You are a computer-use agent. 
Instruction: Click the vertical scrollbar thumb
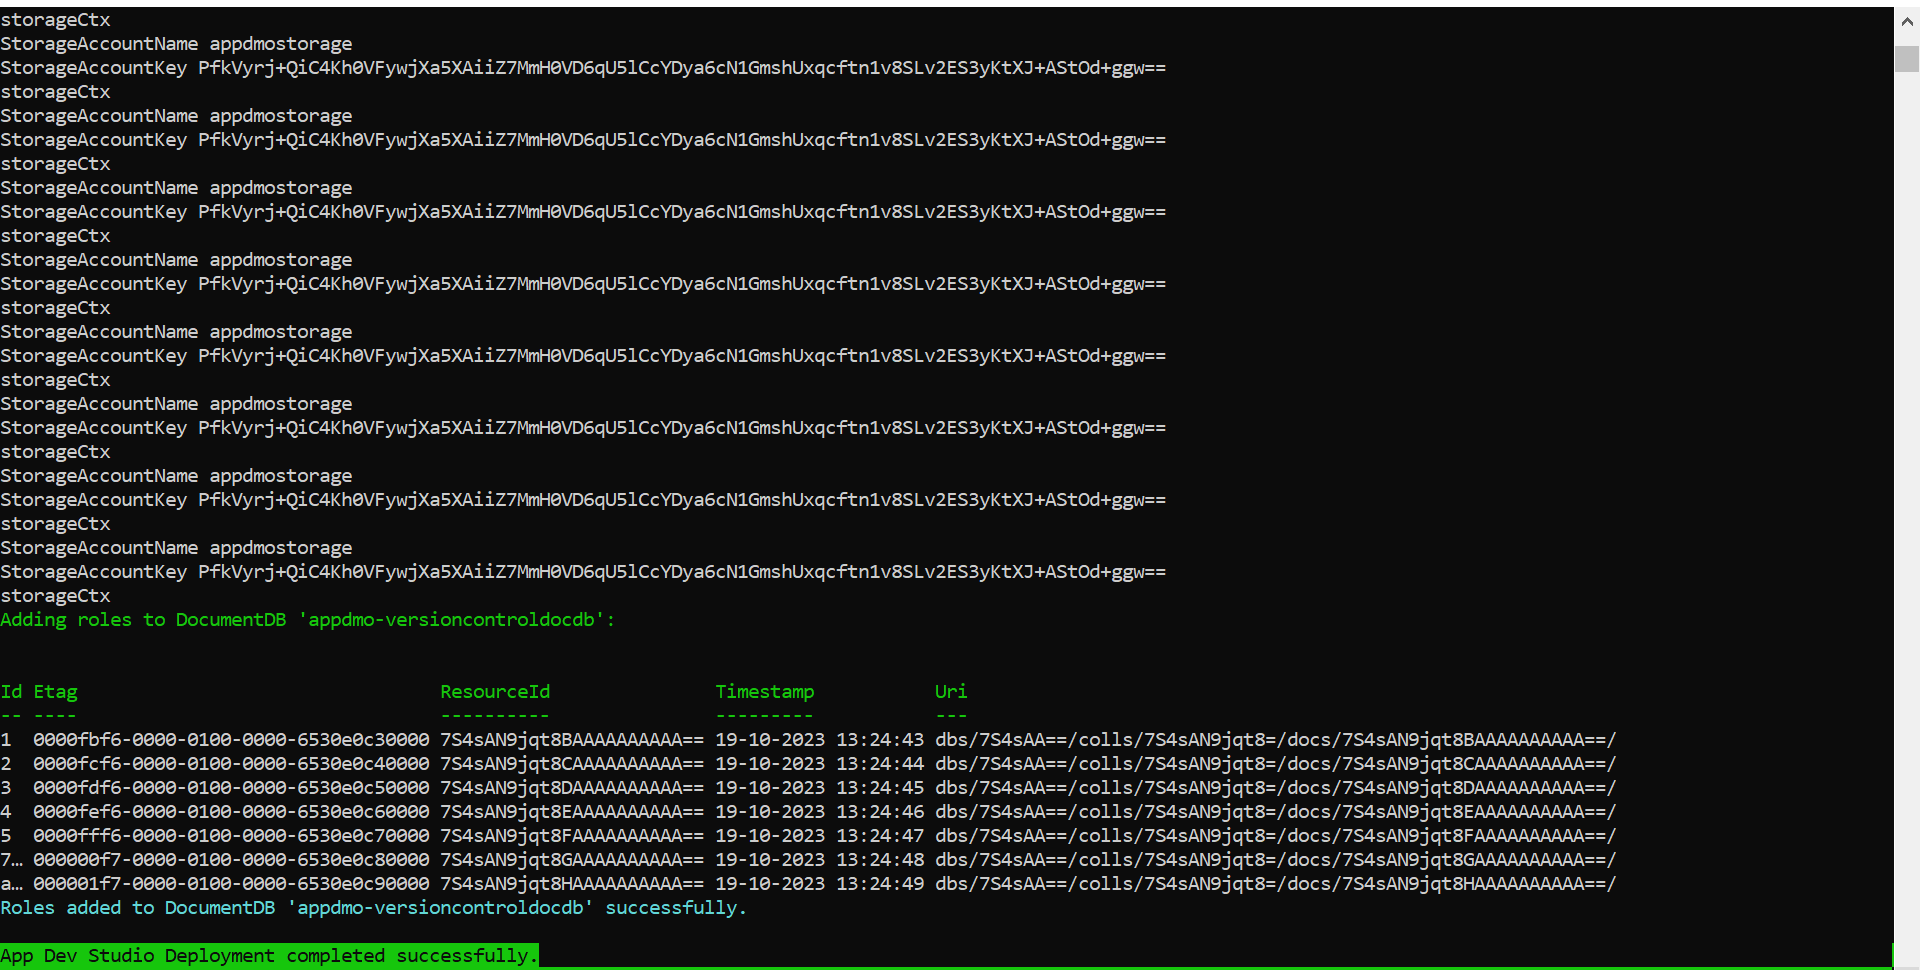click(1907, 58)
